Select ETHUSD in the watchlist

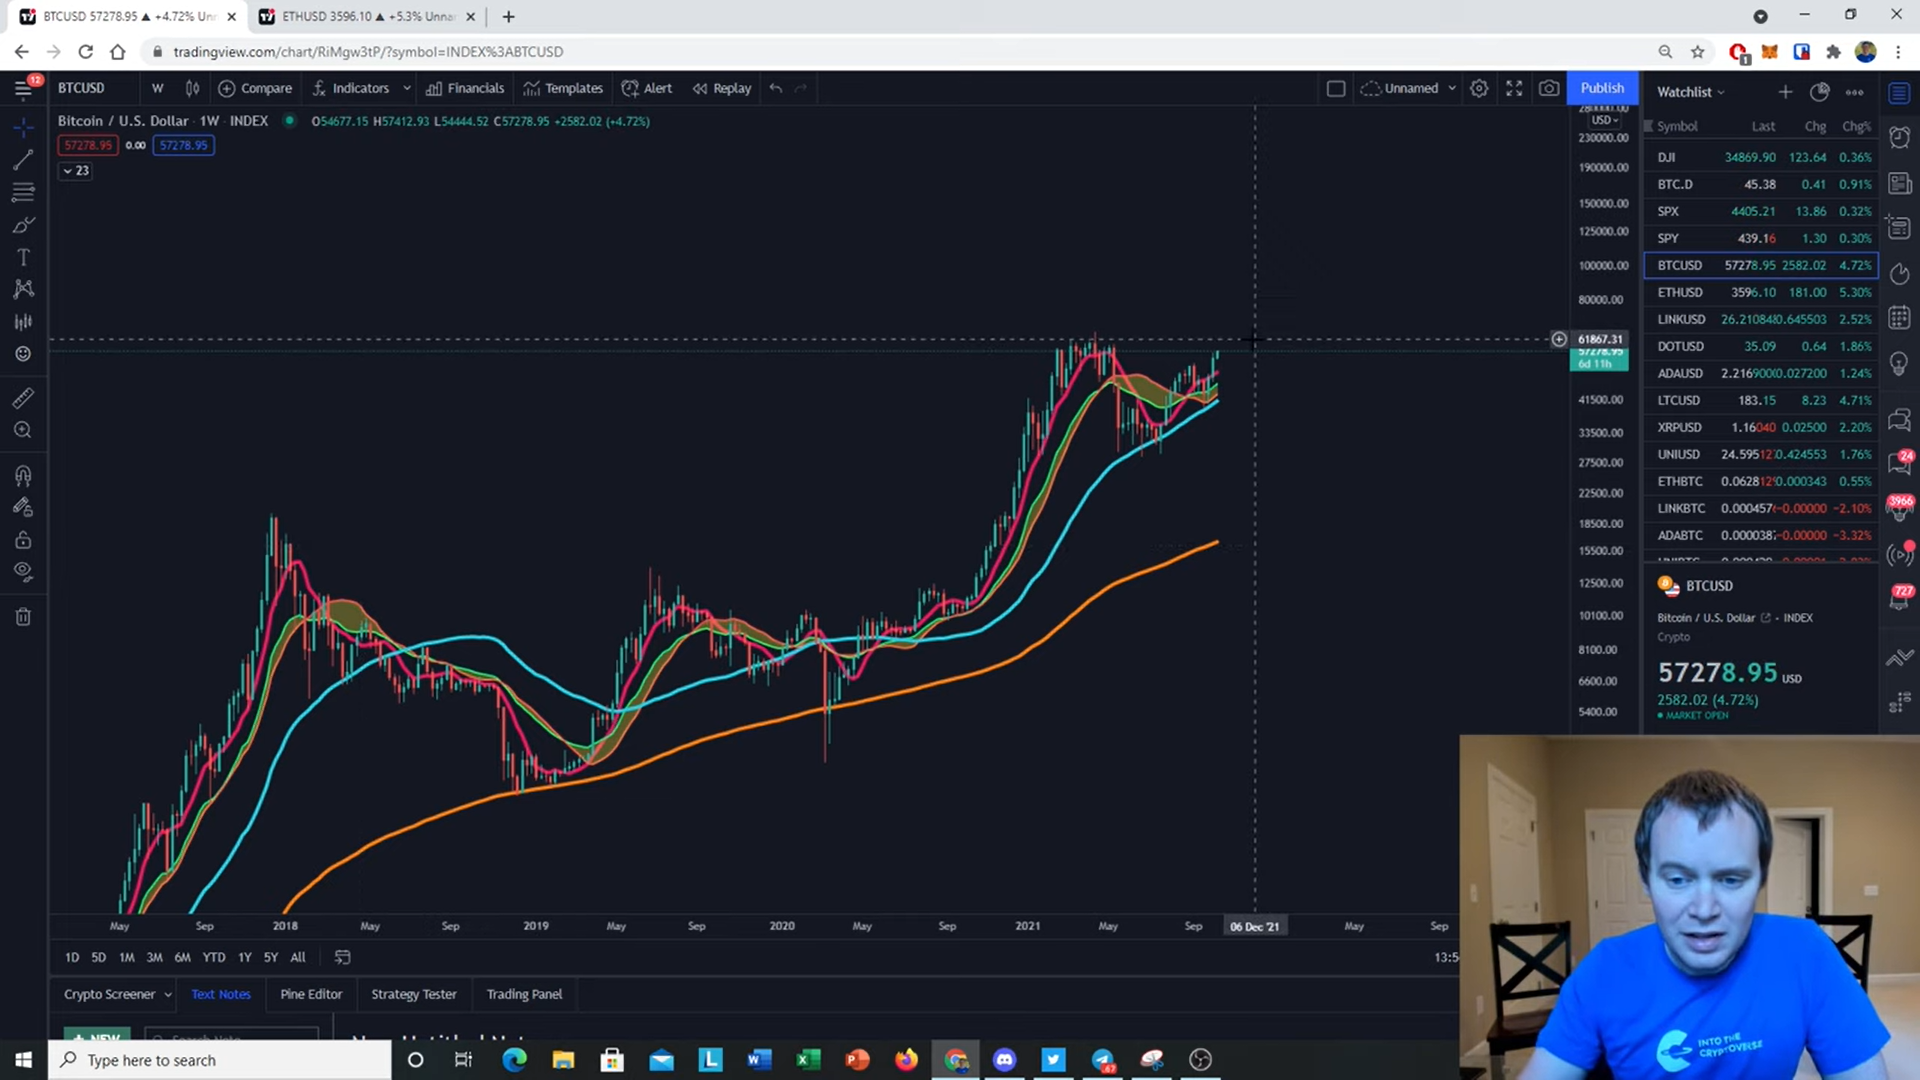tap(1762, 292)
